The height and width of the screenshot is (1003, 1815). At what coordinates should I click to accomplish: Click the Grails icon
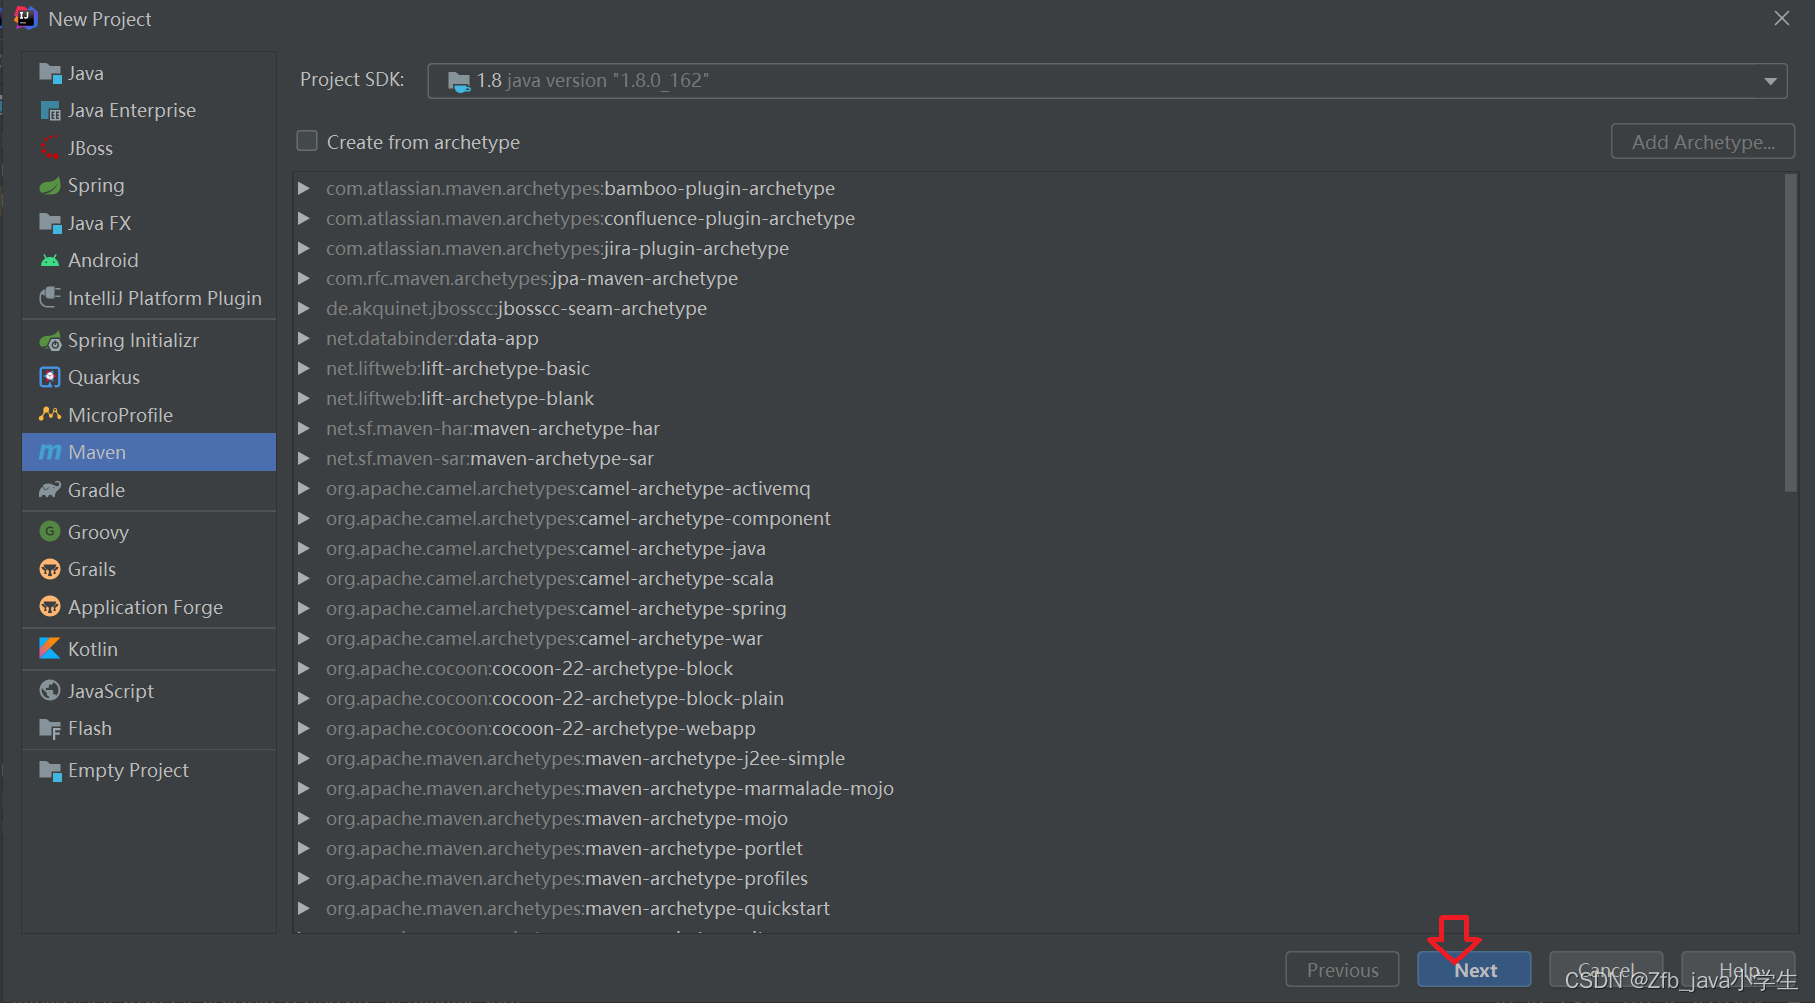coord(50,569)
